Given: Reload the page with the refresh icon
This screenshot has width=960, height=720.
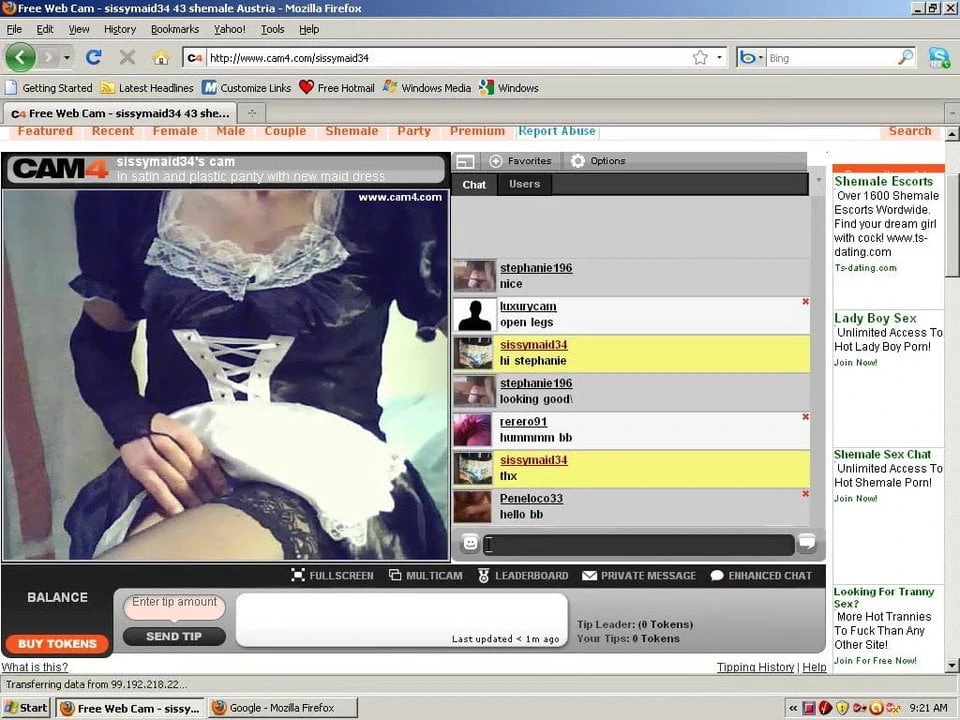Looking at the screenshot, I should (x=94, y=57).
